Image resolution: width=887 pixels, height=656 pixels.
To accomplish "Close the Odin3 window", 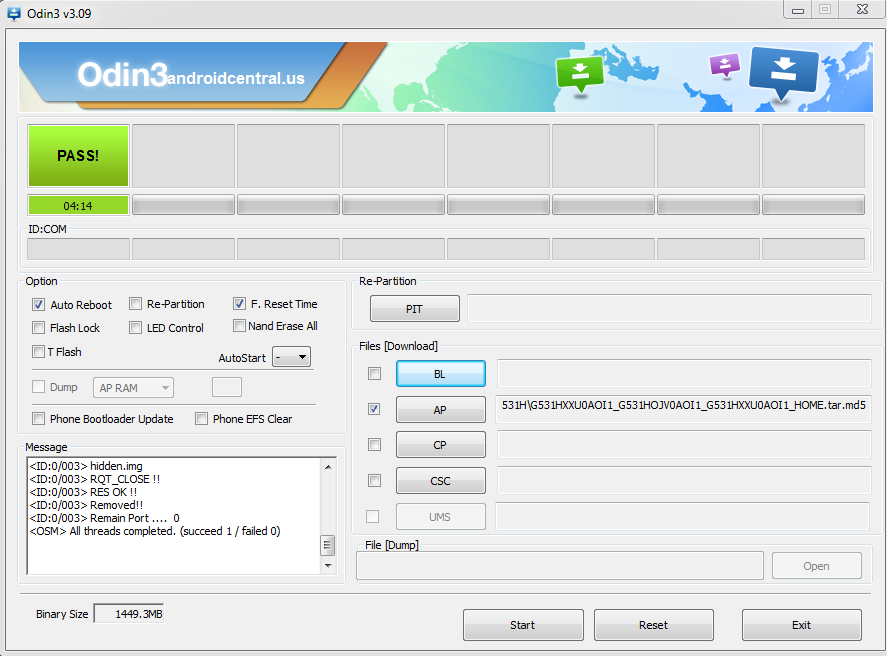I will pyautogui.click(x=862, y=10).
